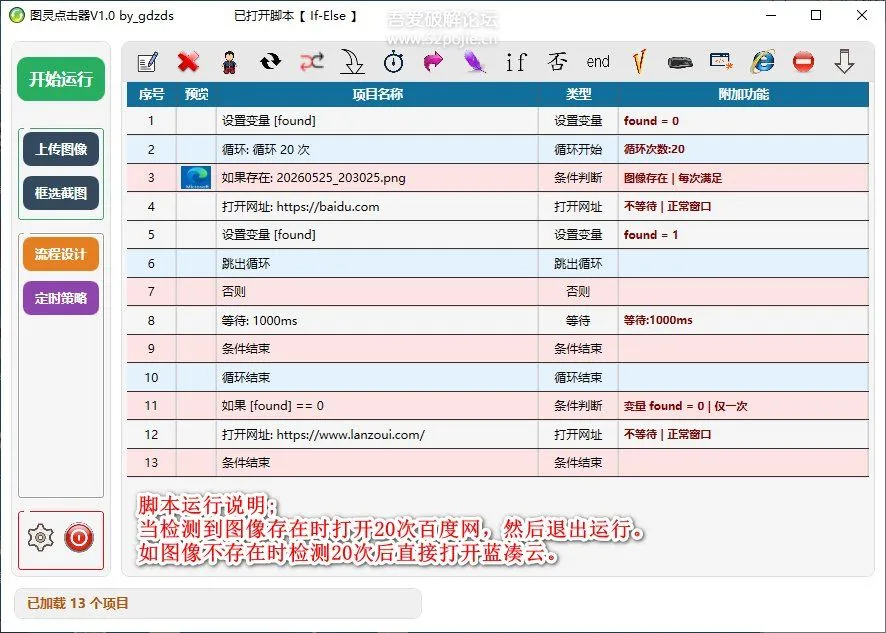Click the Internet Explorer open URL icon
Screen dimensions: 886x633
tap(762, 62)
